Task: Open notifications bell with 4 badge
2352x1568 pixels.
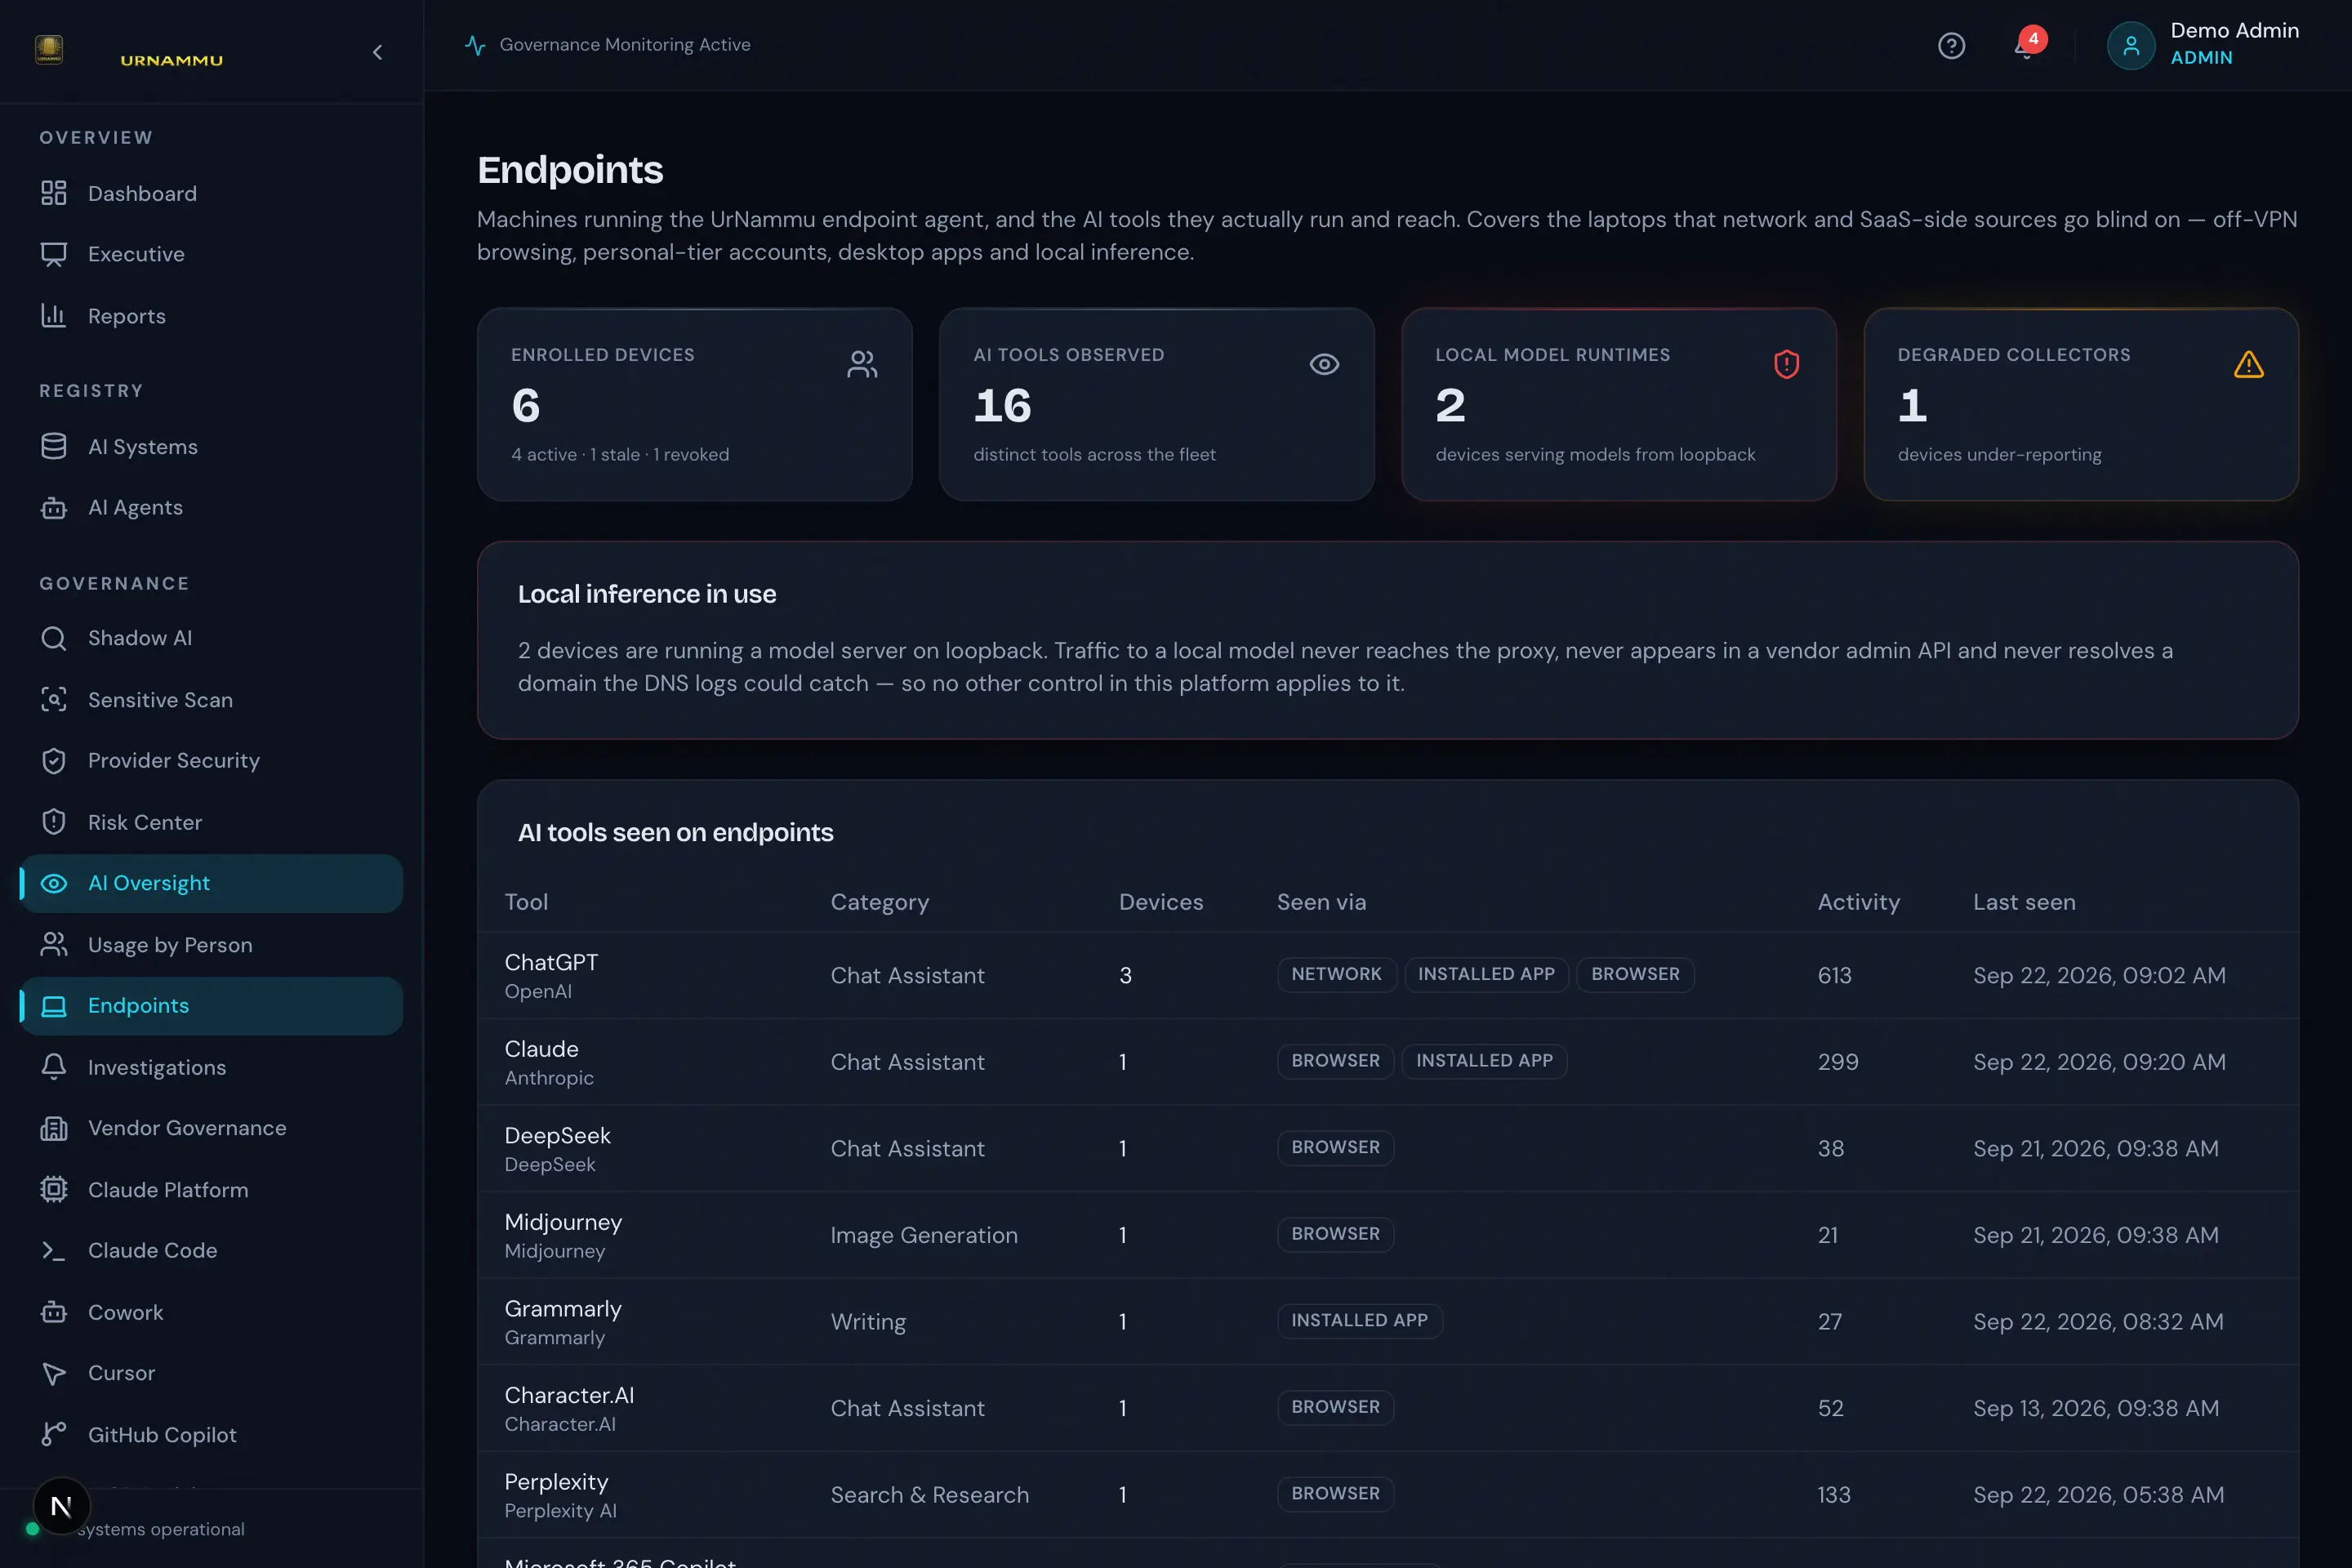Action: (x=2027, y=46)
